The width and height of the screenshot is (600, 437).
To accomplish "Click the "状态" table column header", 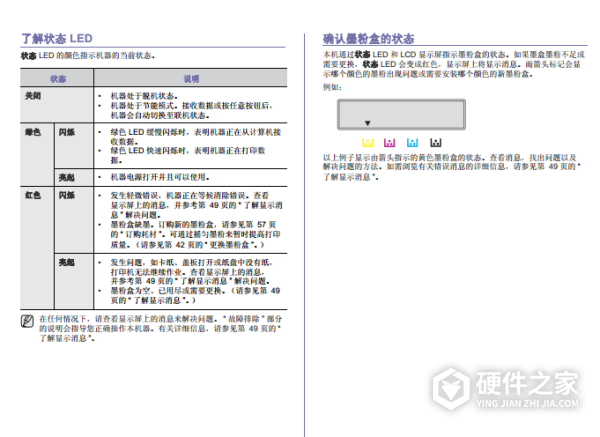I will [57, 79].
